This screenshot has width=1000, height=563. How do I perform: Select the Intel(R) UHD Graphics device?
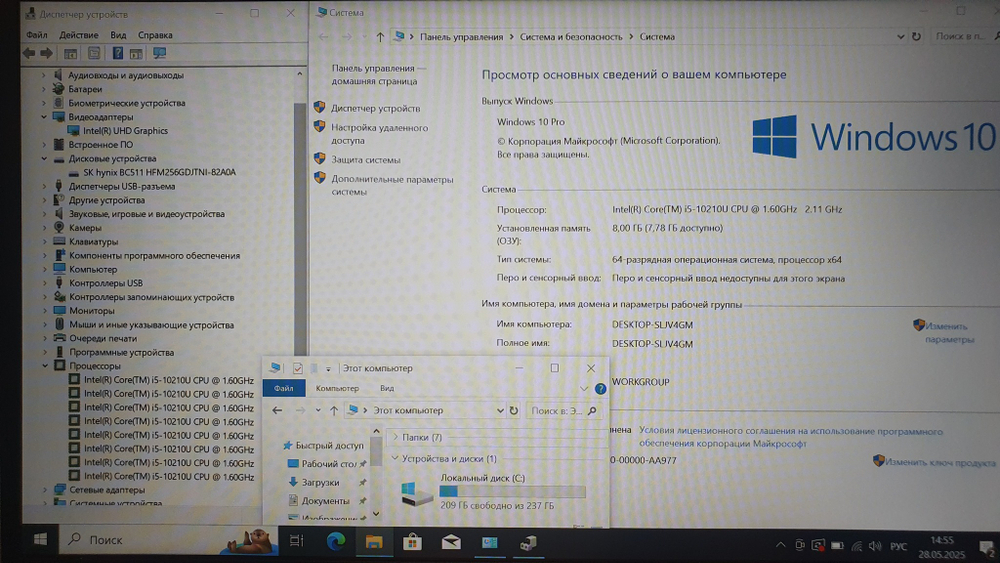coord(125,131)
